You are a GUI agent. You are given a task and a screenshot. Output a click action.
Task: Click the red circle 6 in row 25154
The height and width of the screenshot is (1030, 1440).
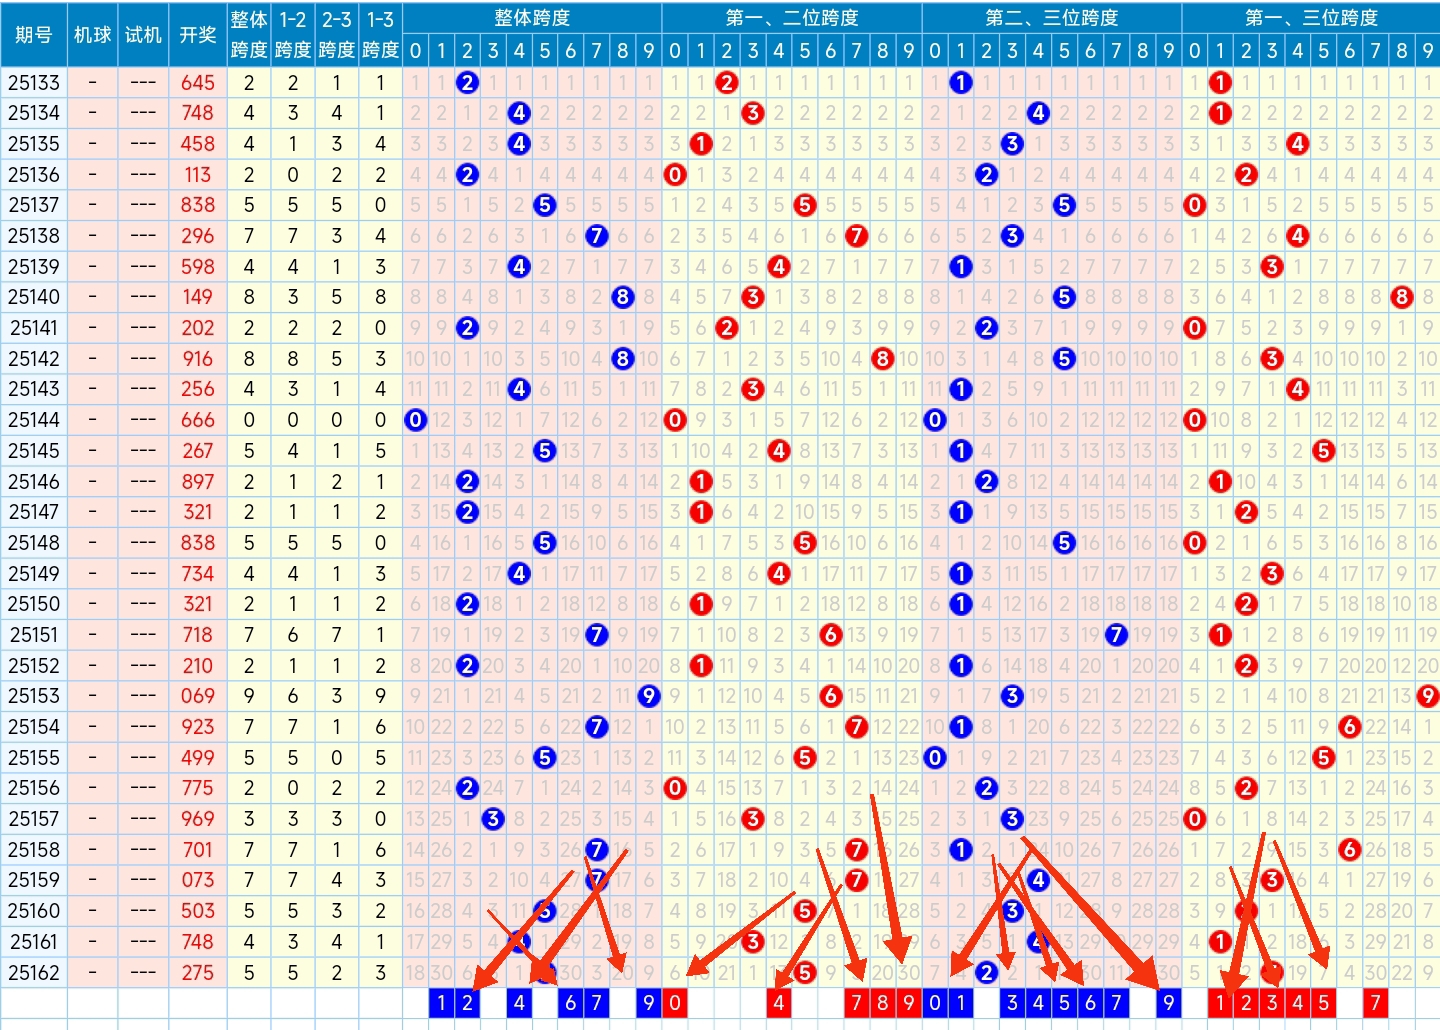(x=1350, y=727)
